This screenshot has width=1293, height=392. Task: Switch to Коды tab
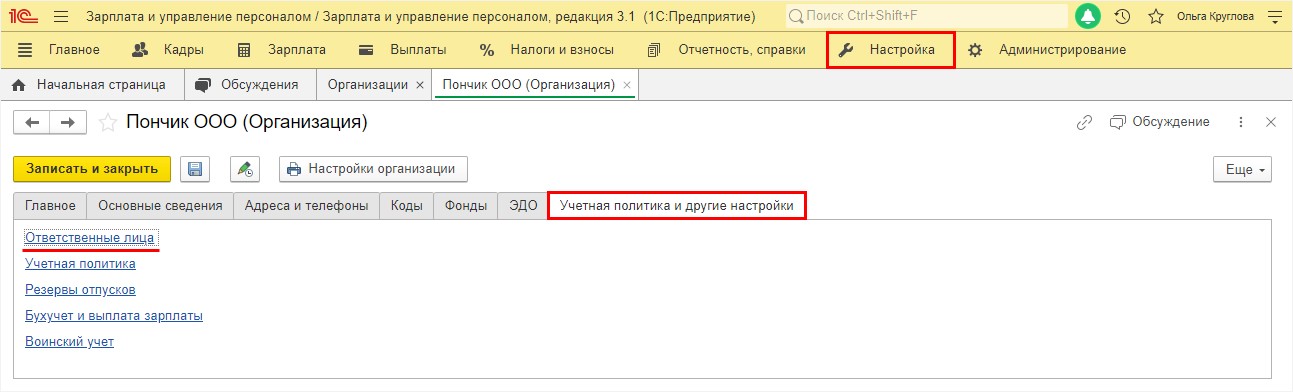coord(406,205)
